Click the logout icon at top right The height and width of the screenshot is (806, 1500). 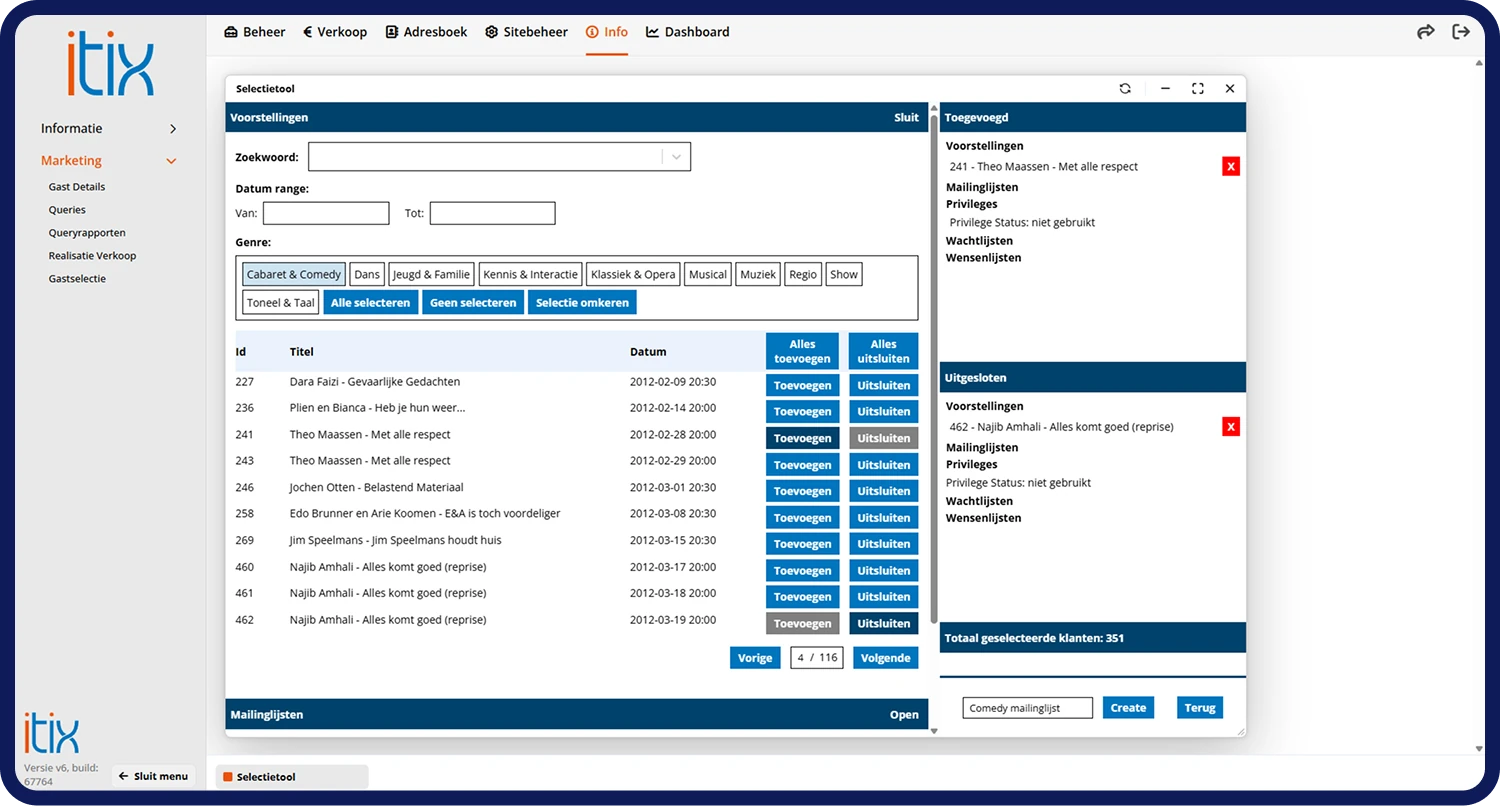click(x=1461, y=32)
